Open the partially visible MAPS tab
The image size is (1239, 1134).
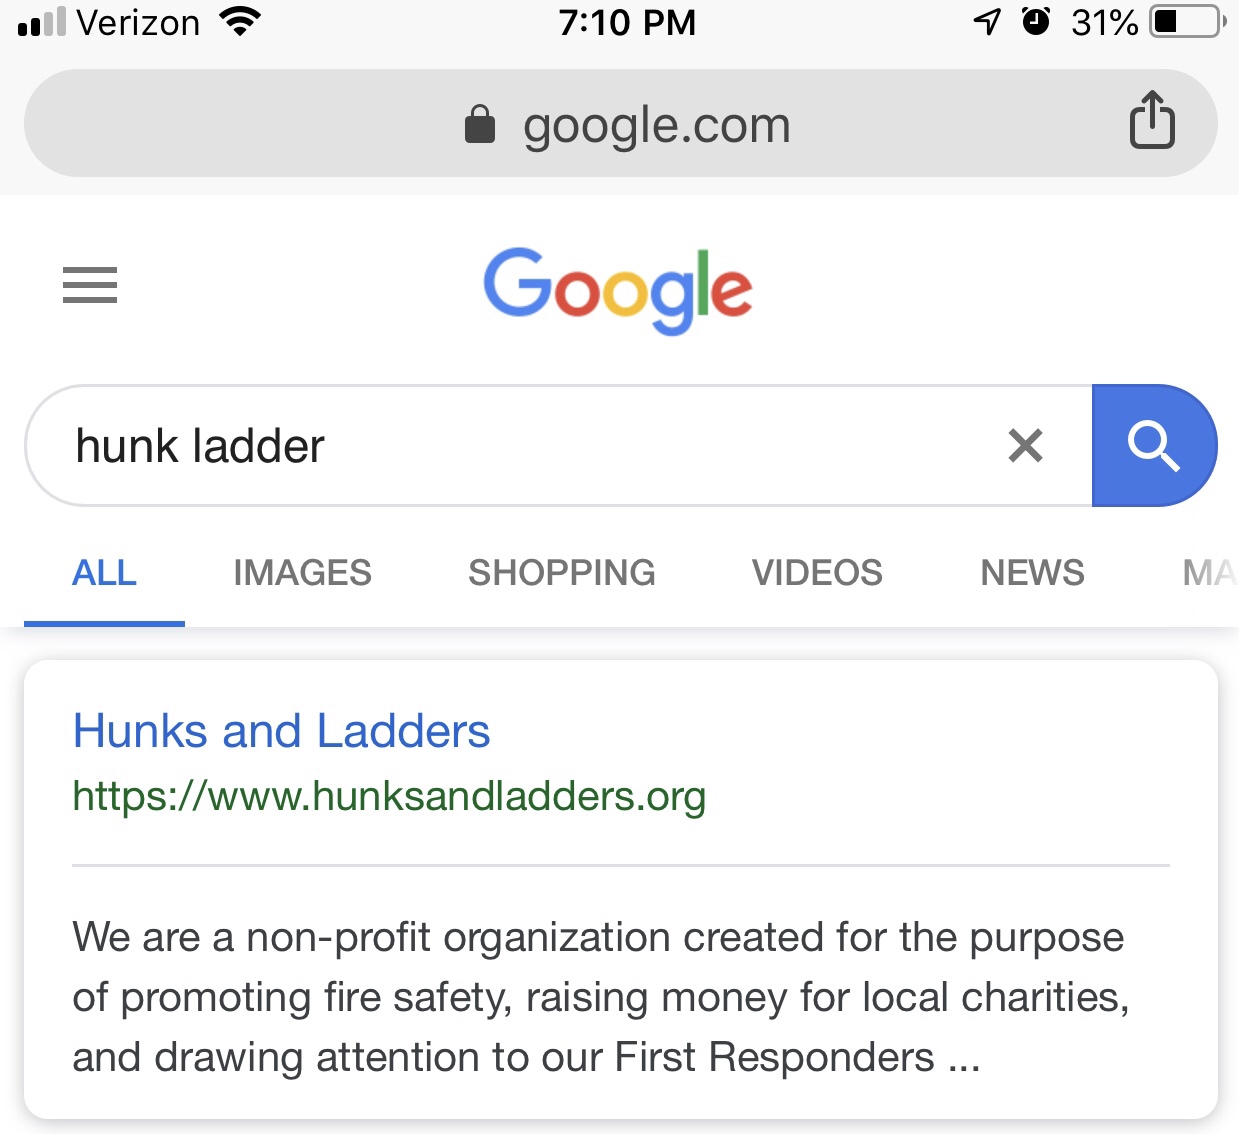click(1210, 573)
